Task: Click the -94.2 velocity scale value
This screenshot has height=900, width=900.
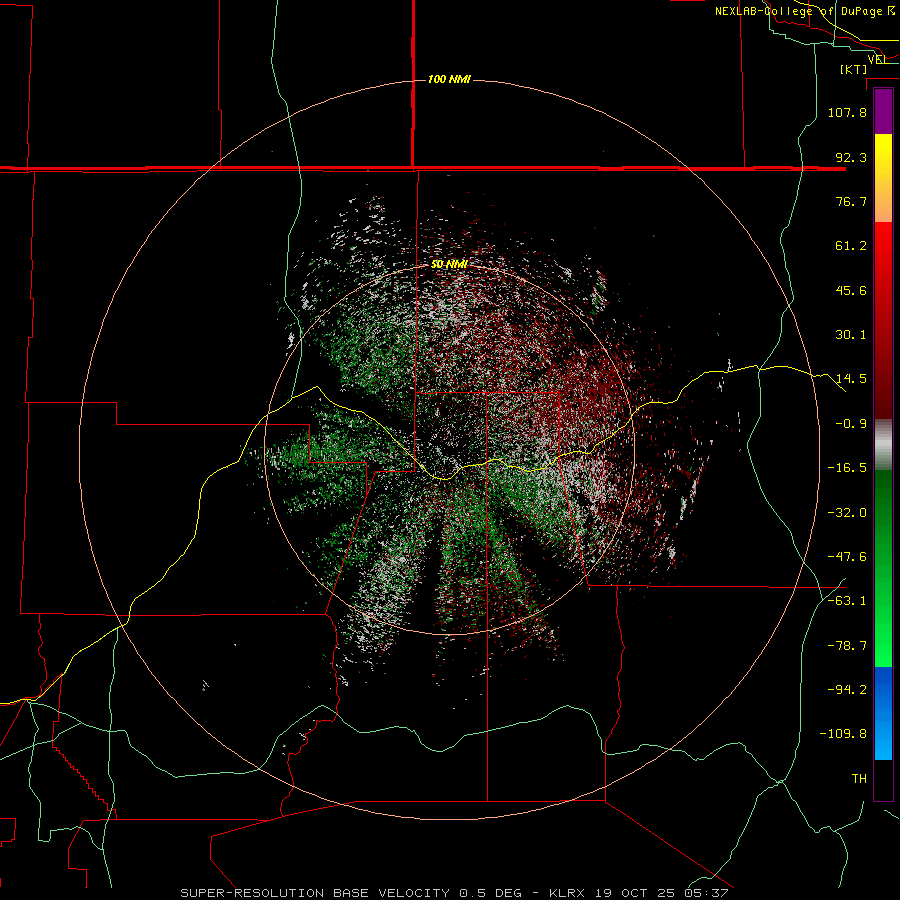Action: tap(847, 690)
